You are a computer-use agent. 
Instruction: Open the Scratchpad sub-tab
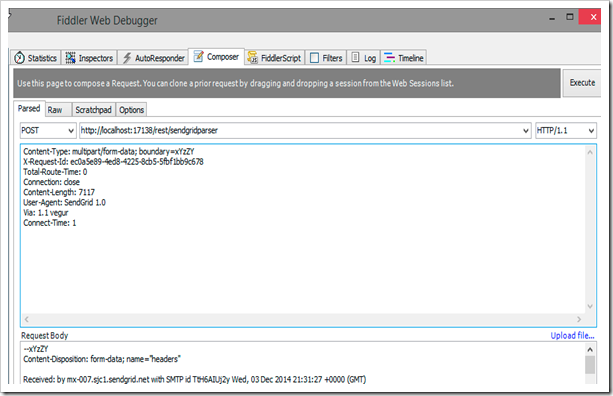(94, 110)
